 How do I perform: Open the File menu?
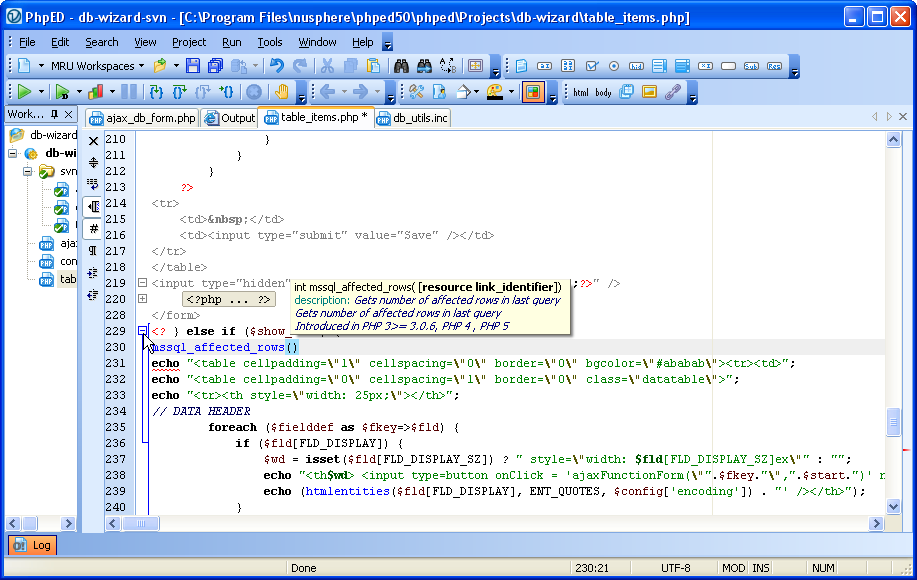[x=27, y=42]
